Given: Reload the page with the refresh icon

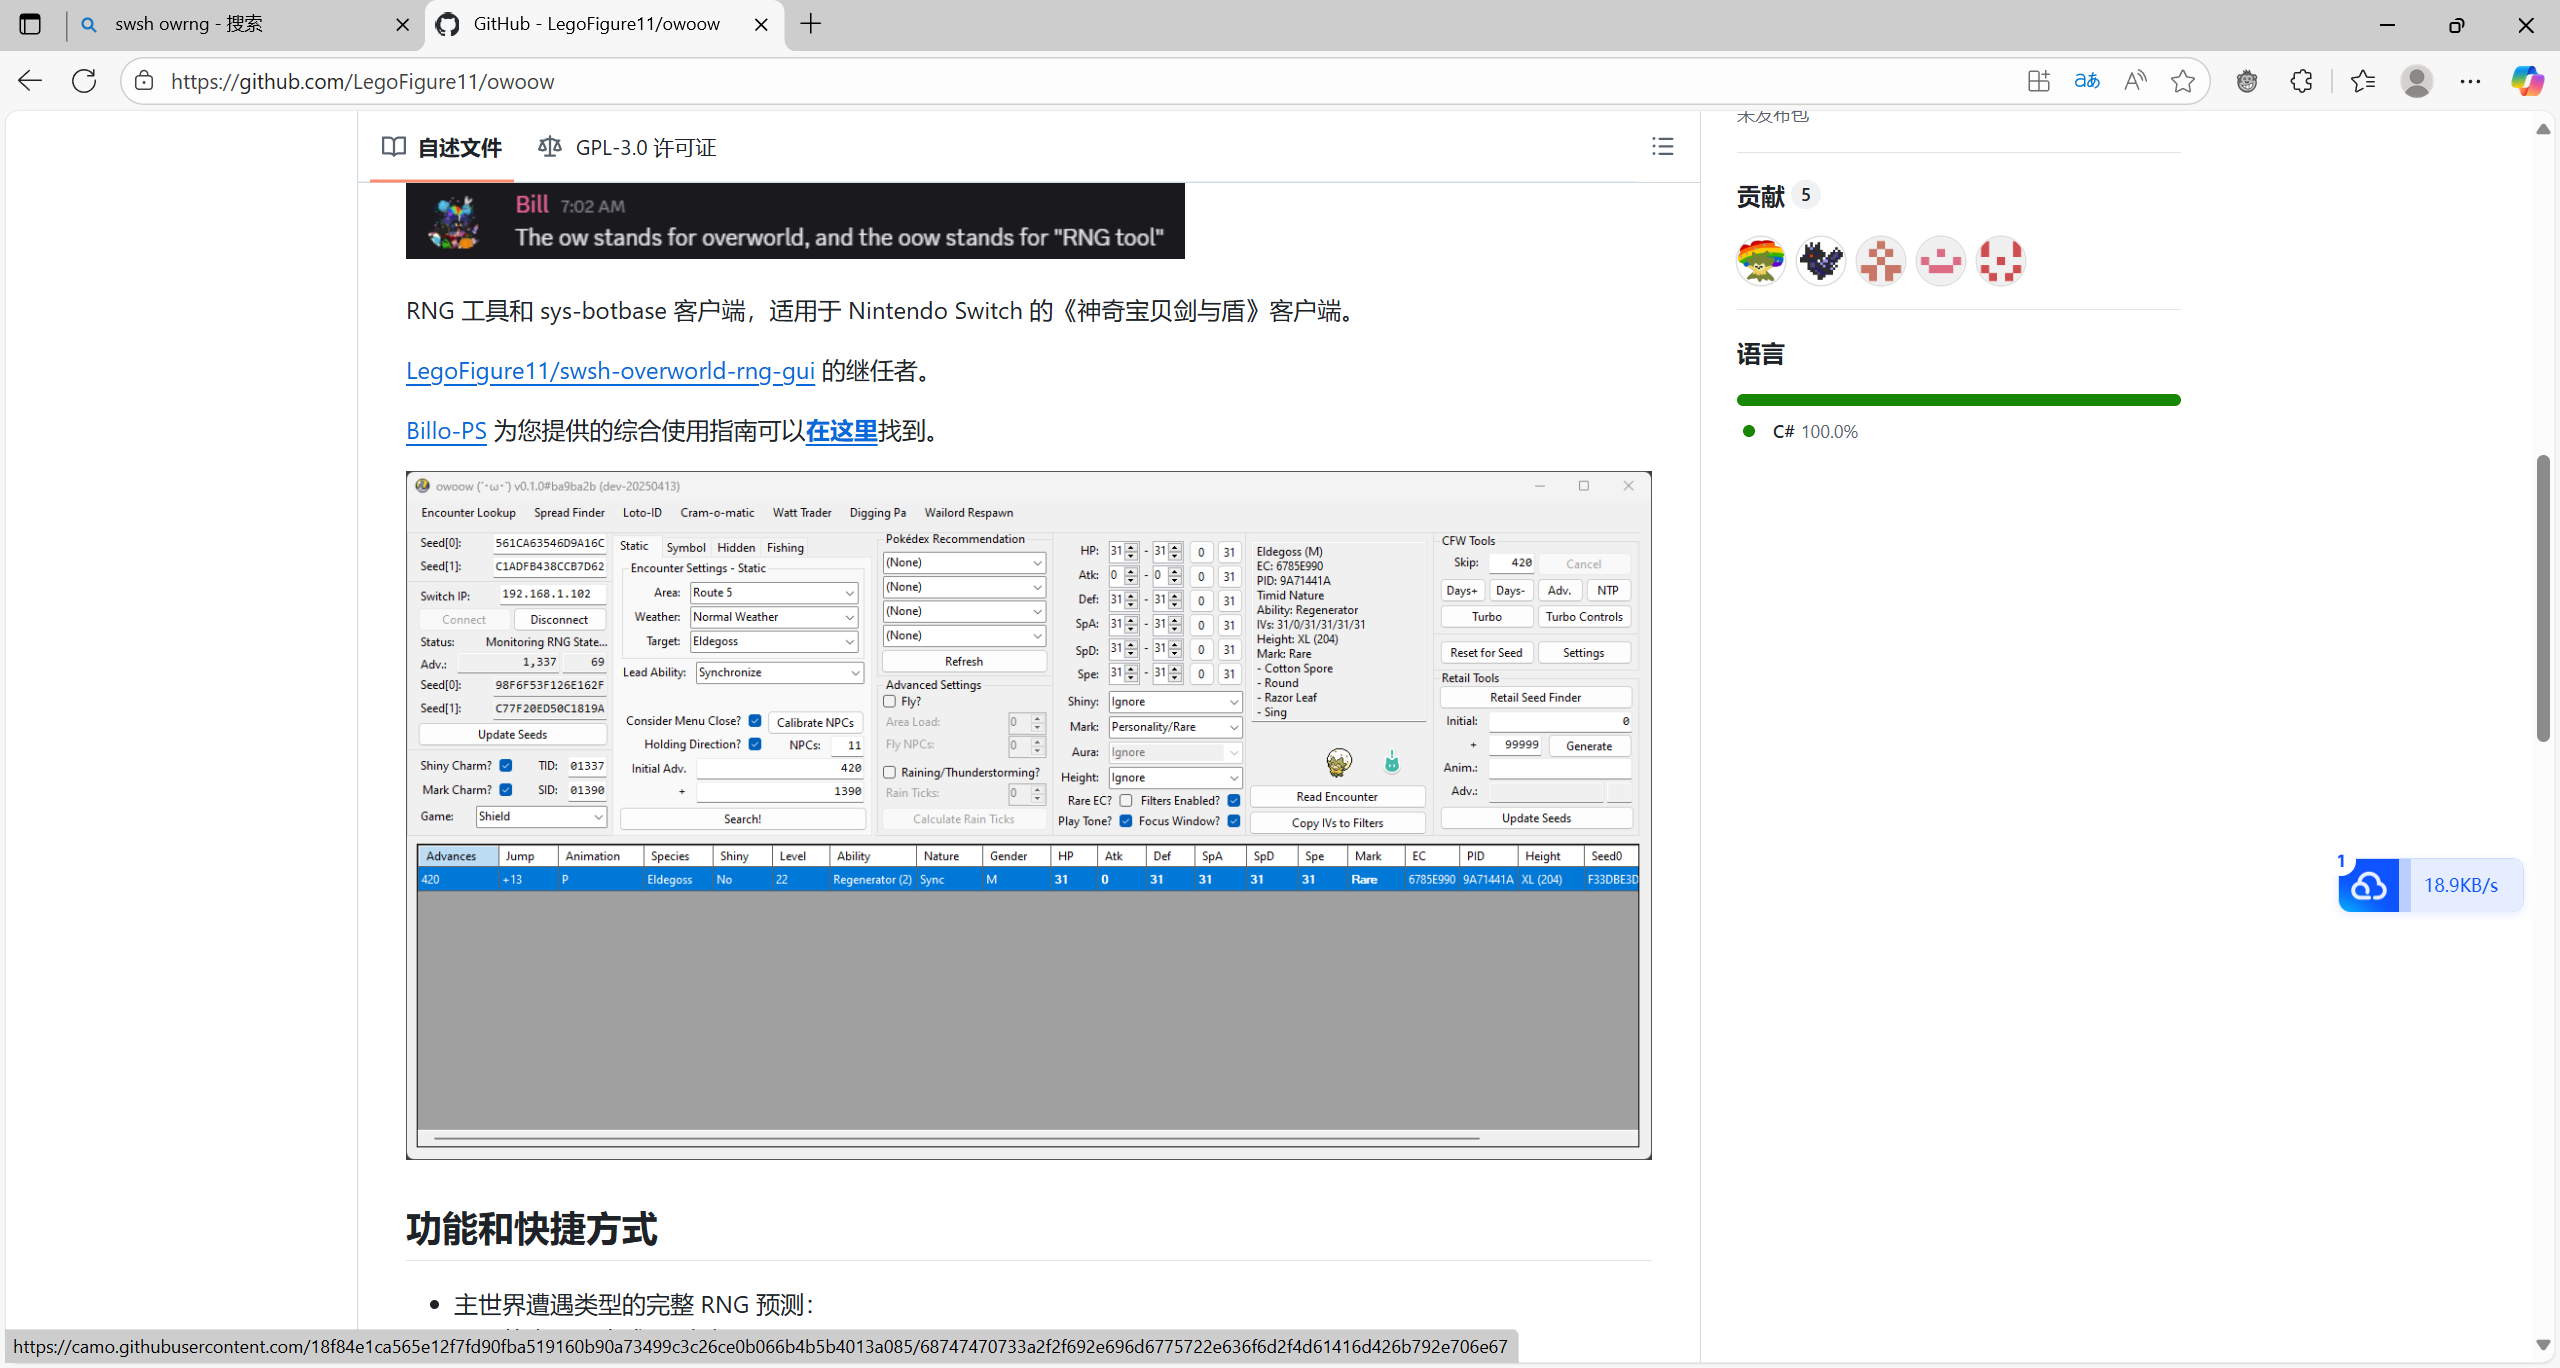Looking at the screenshot, I should 84,81.
